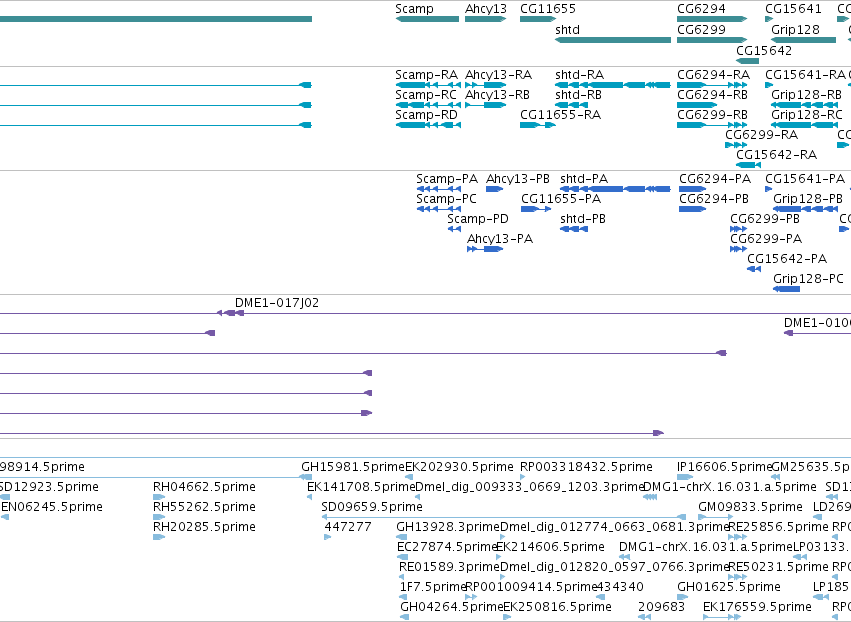Click the CG15642 gene feature
Viewport: 851px width, 622px height.
coord(747,61)
